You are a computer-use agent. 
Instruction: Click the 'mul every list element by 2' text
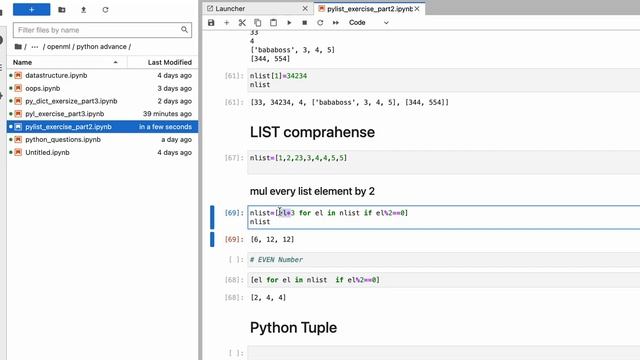(312, 191)
